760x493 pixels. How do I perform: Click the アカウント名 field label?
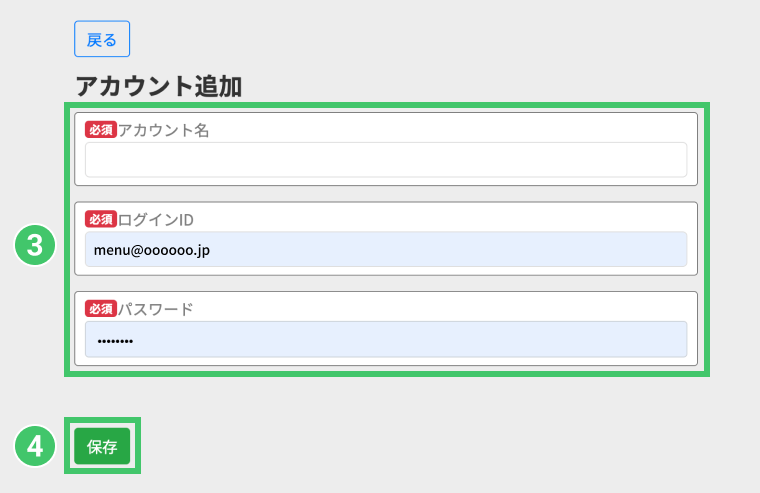coord(164,130)
